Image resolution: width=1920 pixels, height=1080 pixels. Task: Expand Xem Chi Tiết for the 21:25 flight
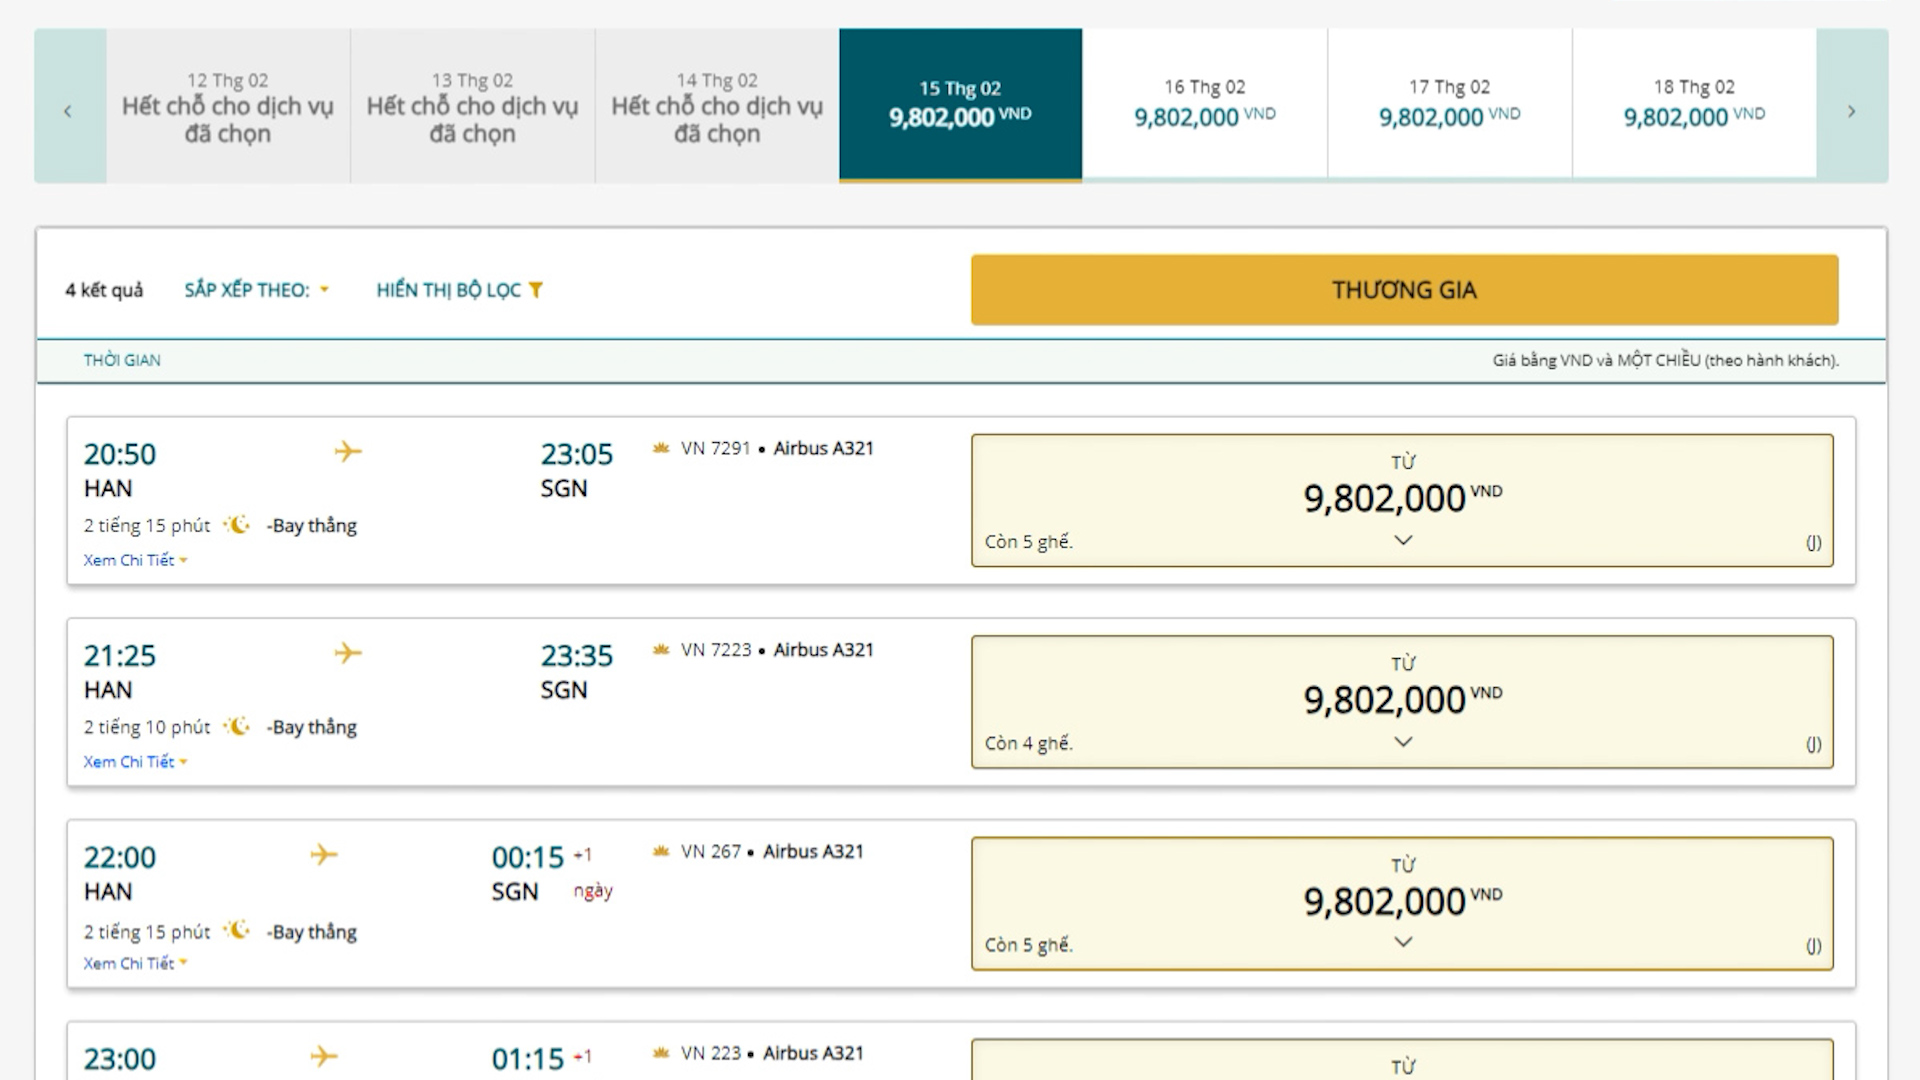[135, 762]
